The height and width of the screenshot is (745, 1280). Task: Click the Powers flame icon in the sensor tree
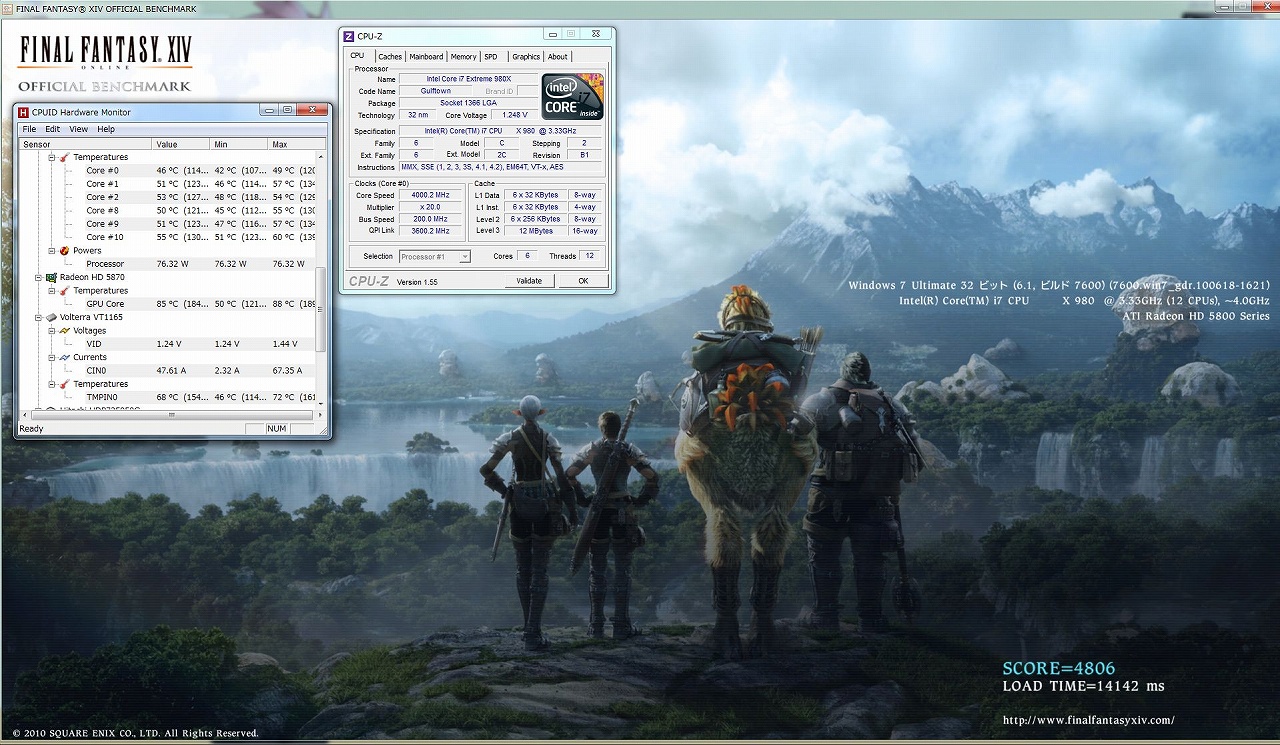point(65,251)
